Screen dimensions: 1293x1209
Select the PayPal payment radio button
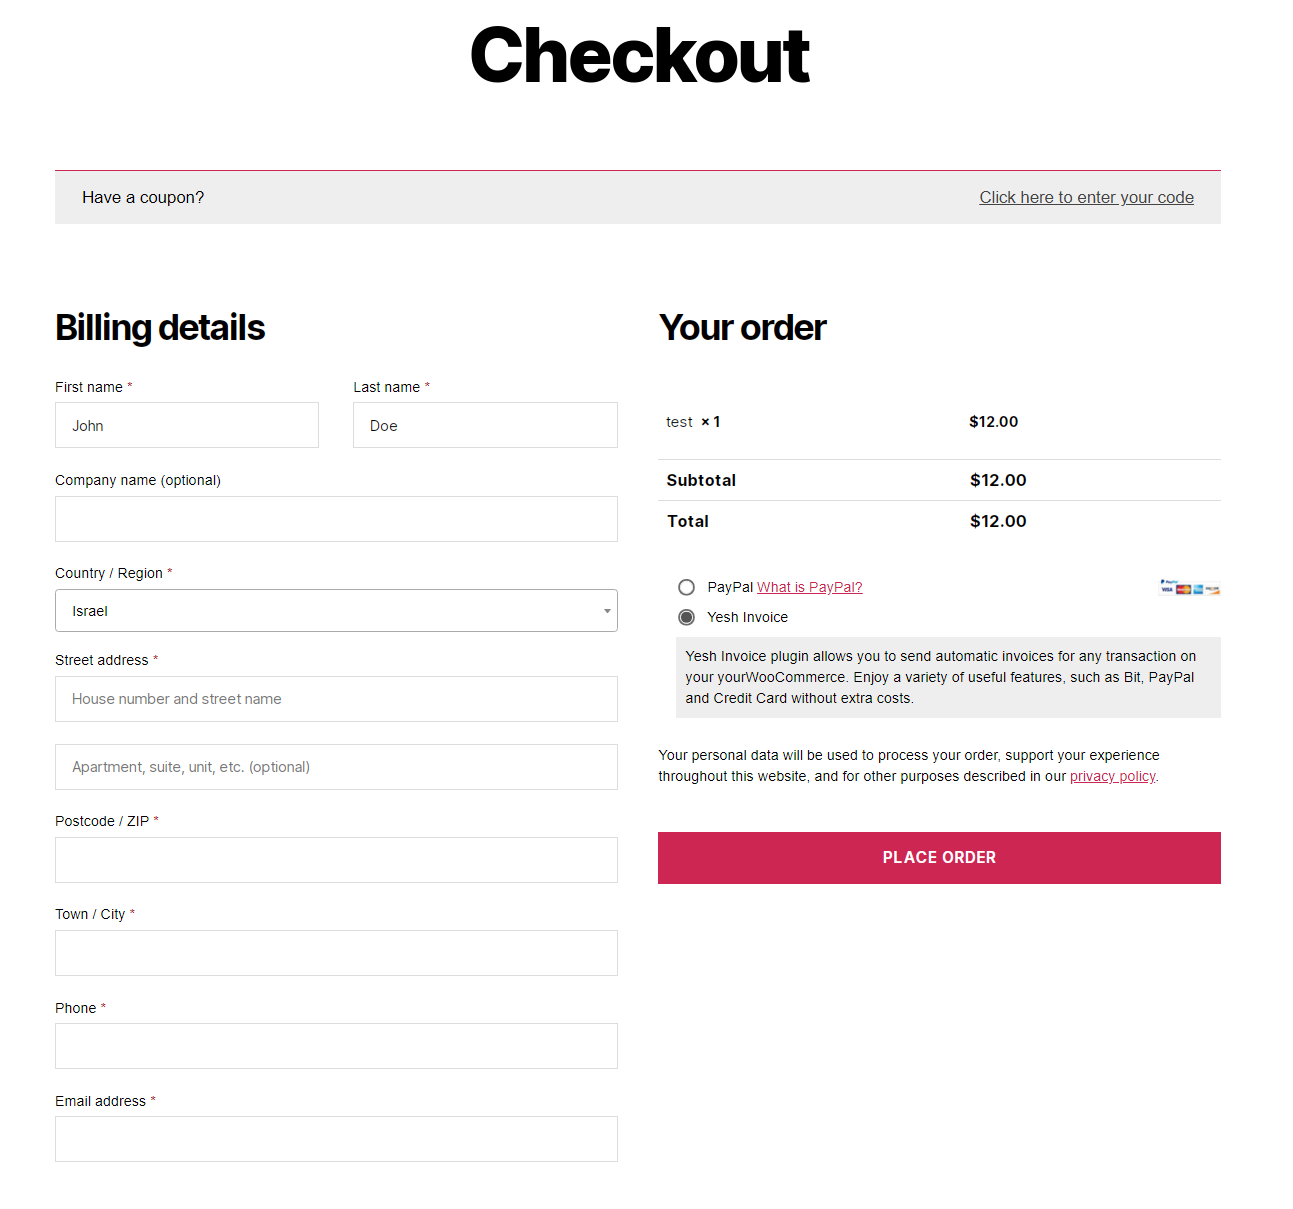[x=686, y=587]
